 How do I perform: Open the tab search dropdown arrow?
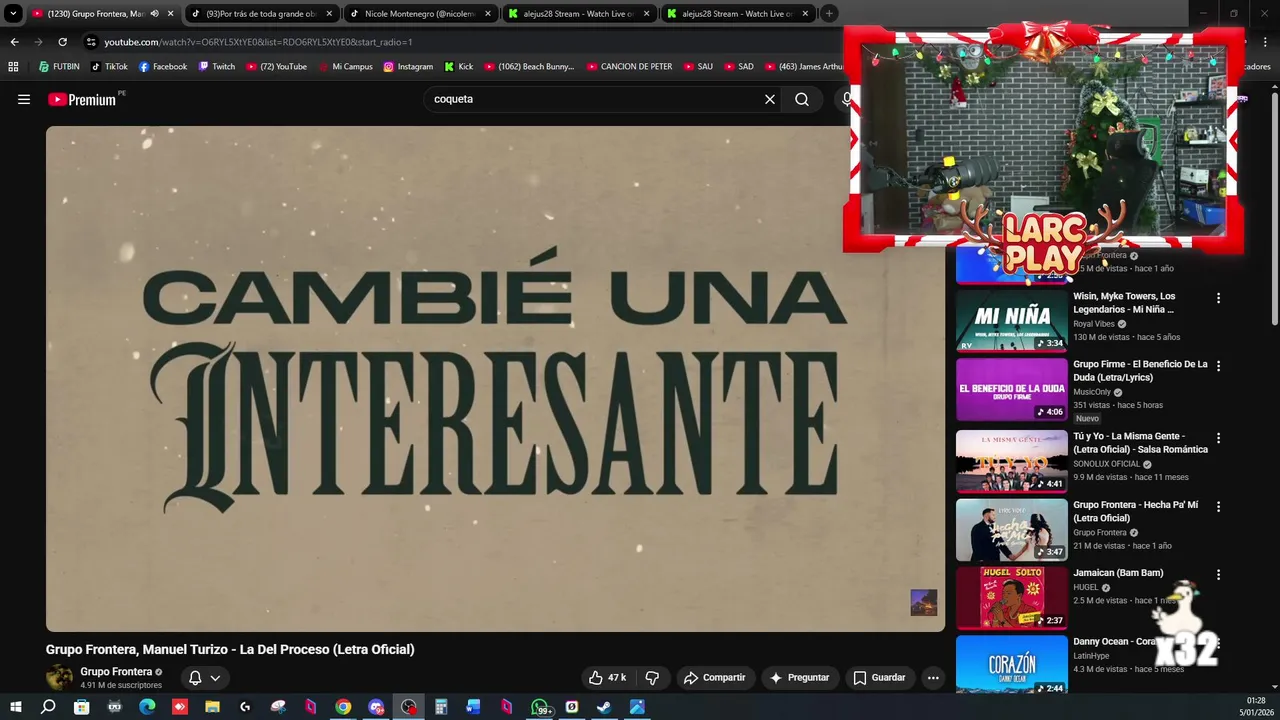pyautogui.click(x=13, y=14)
